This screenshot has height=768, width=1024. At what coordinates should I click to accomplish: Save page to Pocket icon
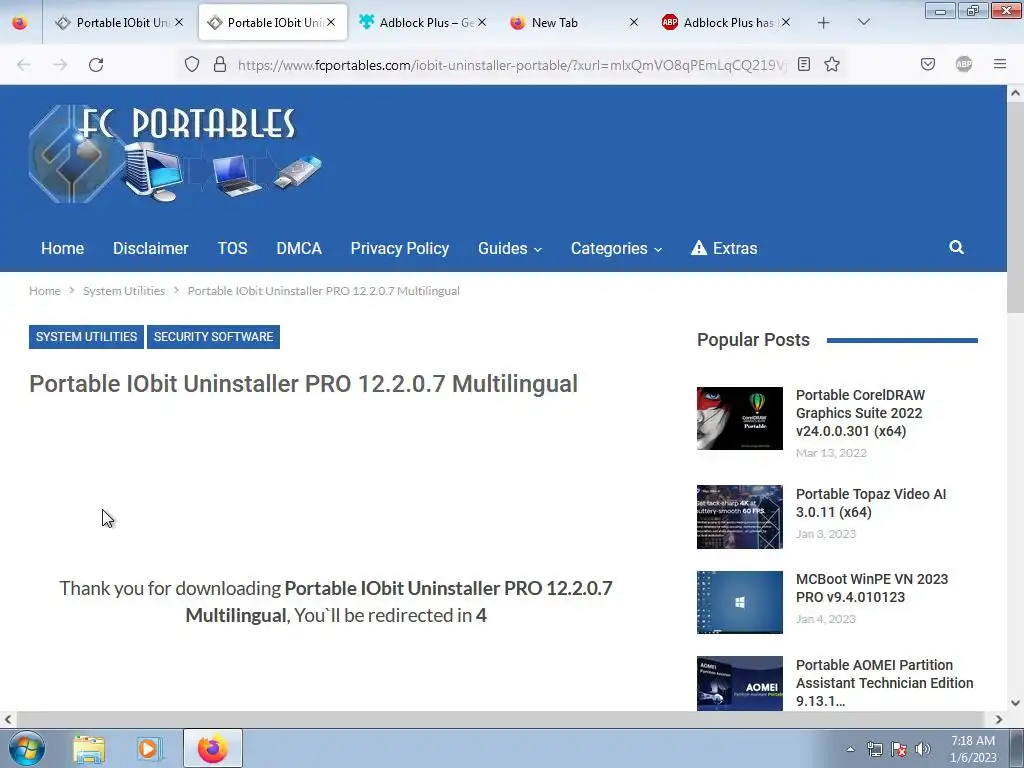[927, 64]
